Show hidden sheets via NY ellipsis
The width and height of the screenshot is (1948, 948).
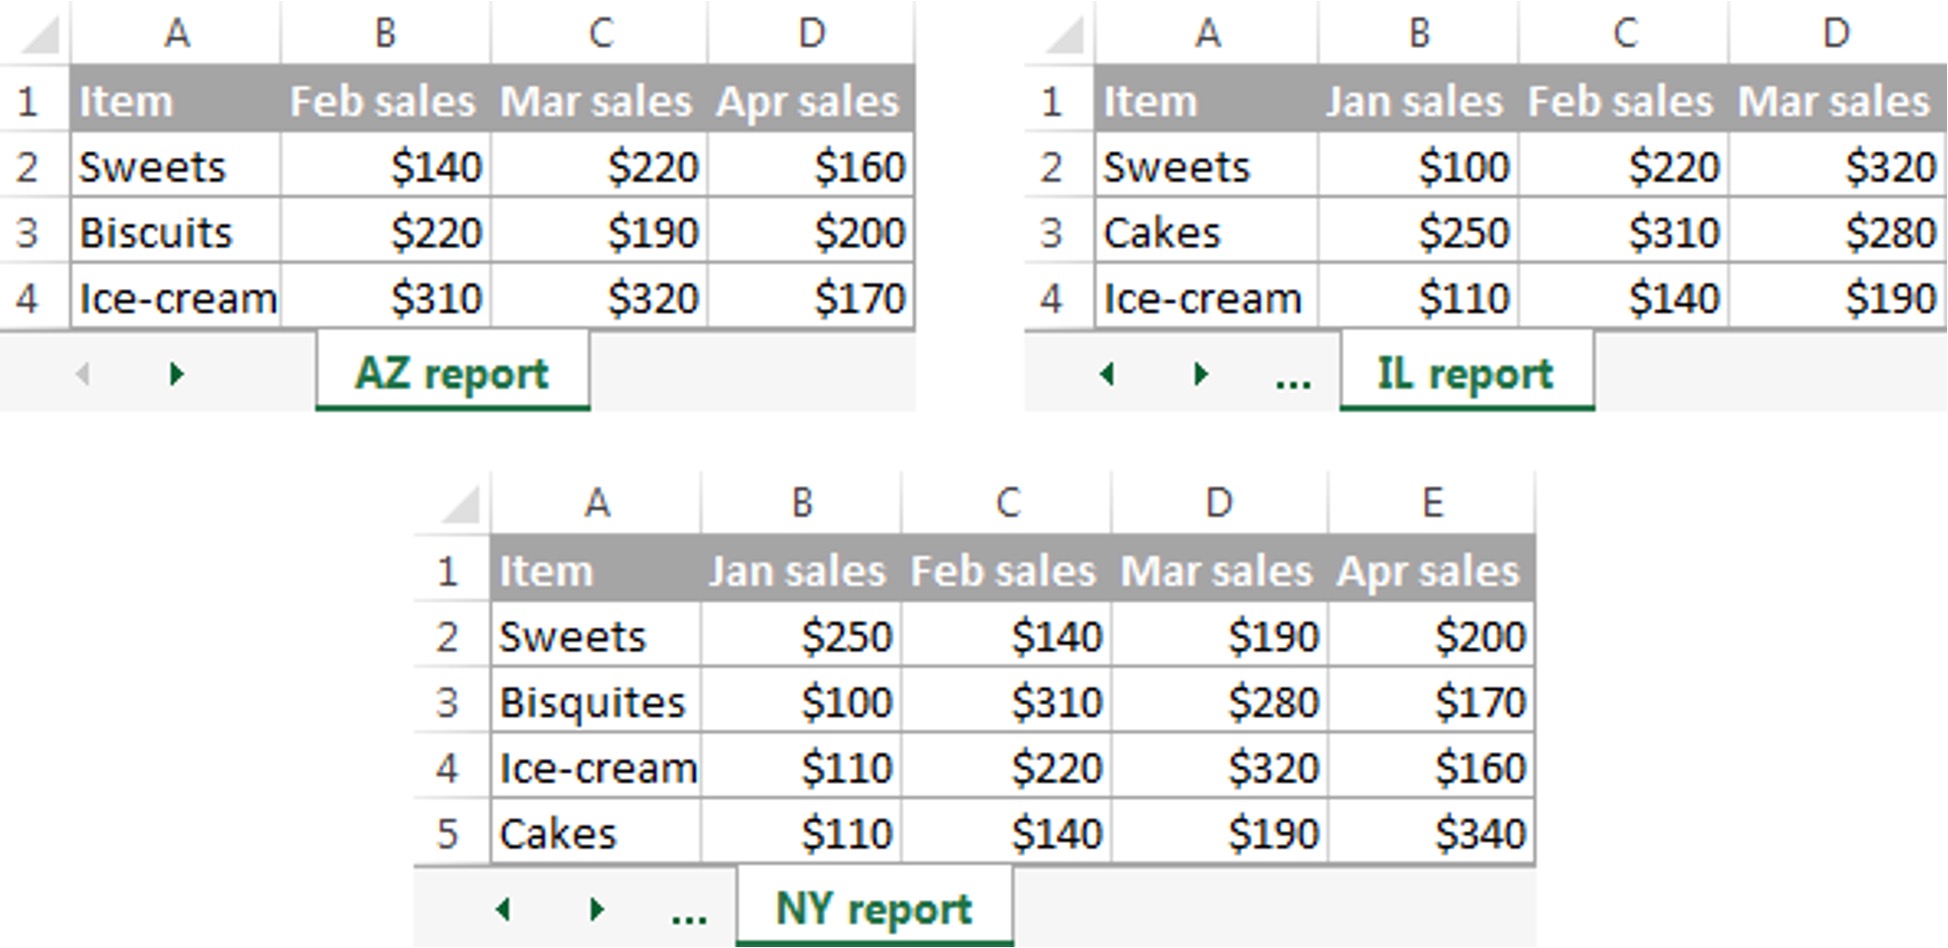[x=689, y=911]
